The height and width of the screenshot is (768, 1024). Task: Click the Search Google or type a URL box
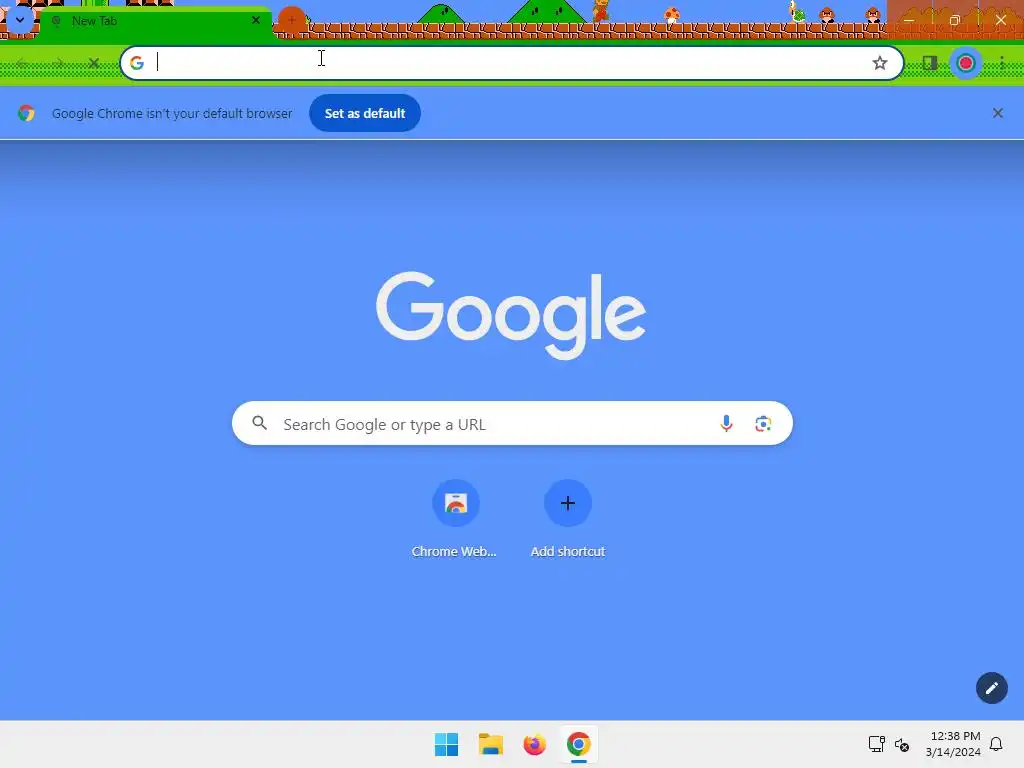point(512,424)
